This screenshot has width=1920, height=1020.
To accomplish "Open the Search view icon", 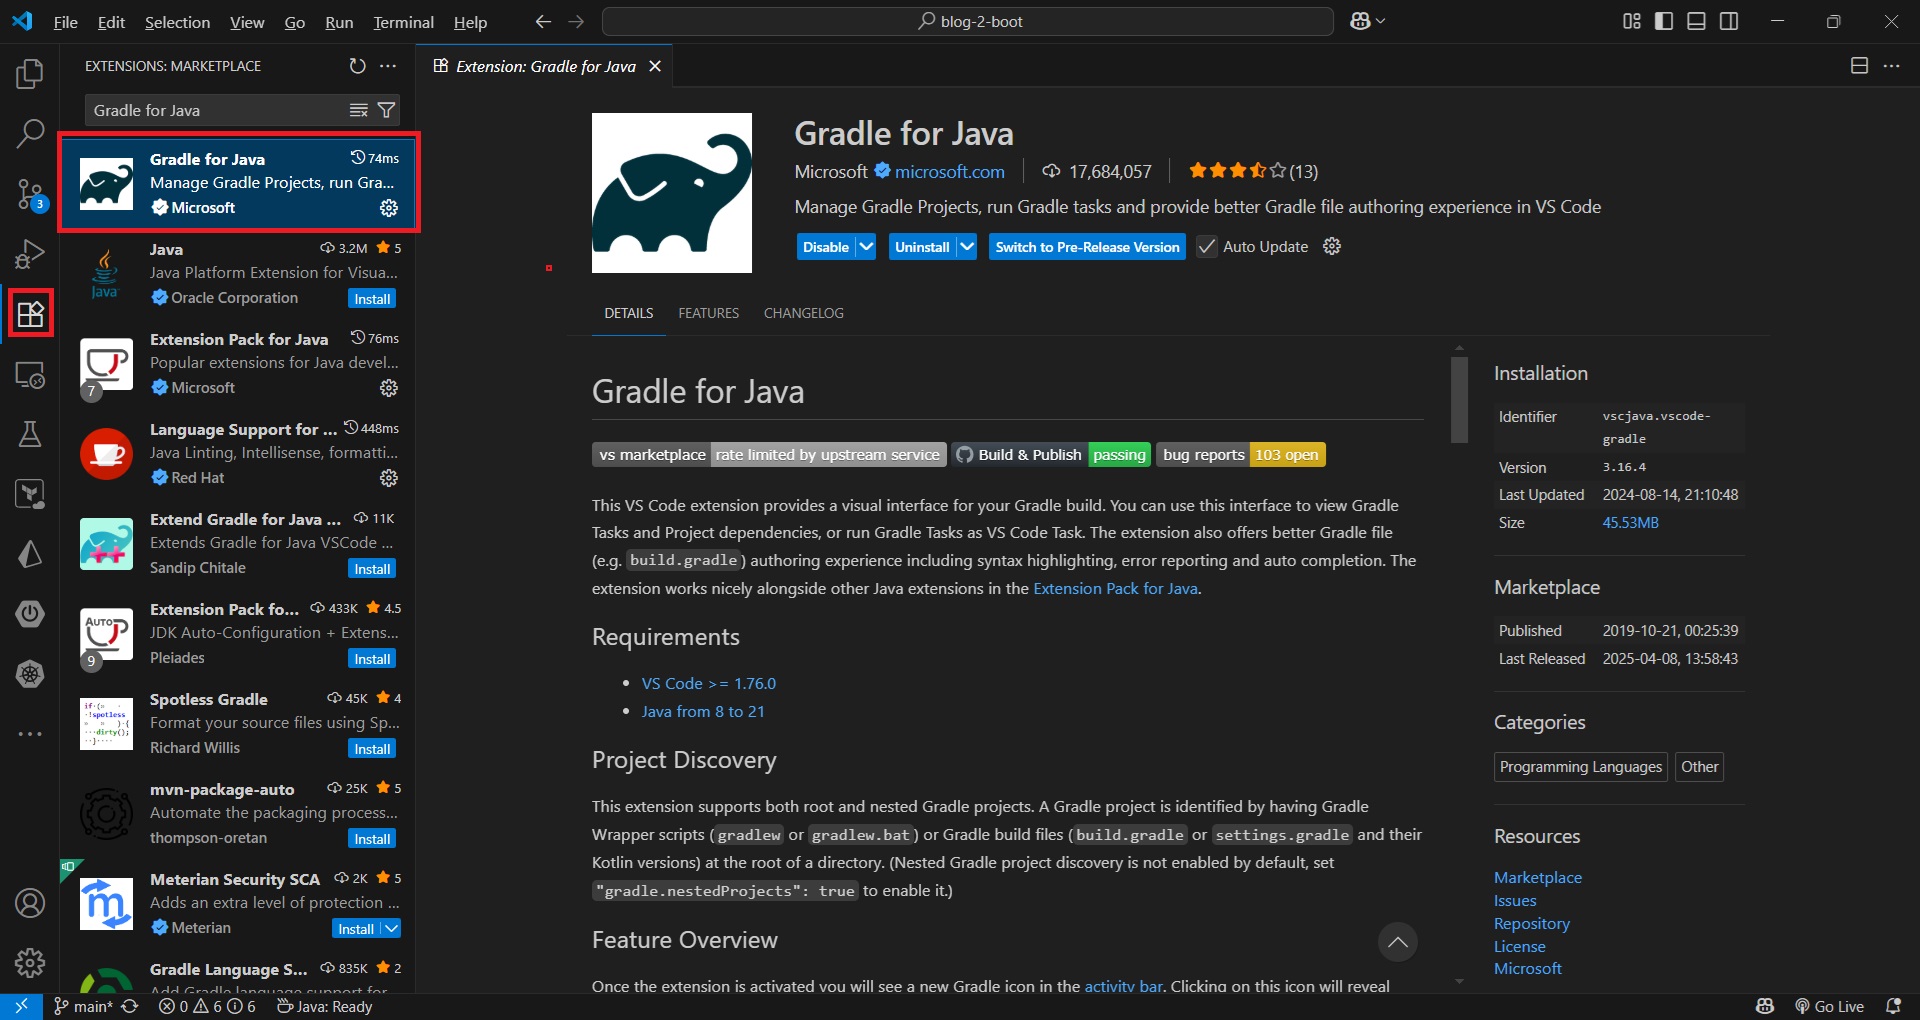I will tap(30, 133).
